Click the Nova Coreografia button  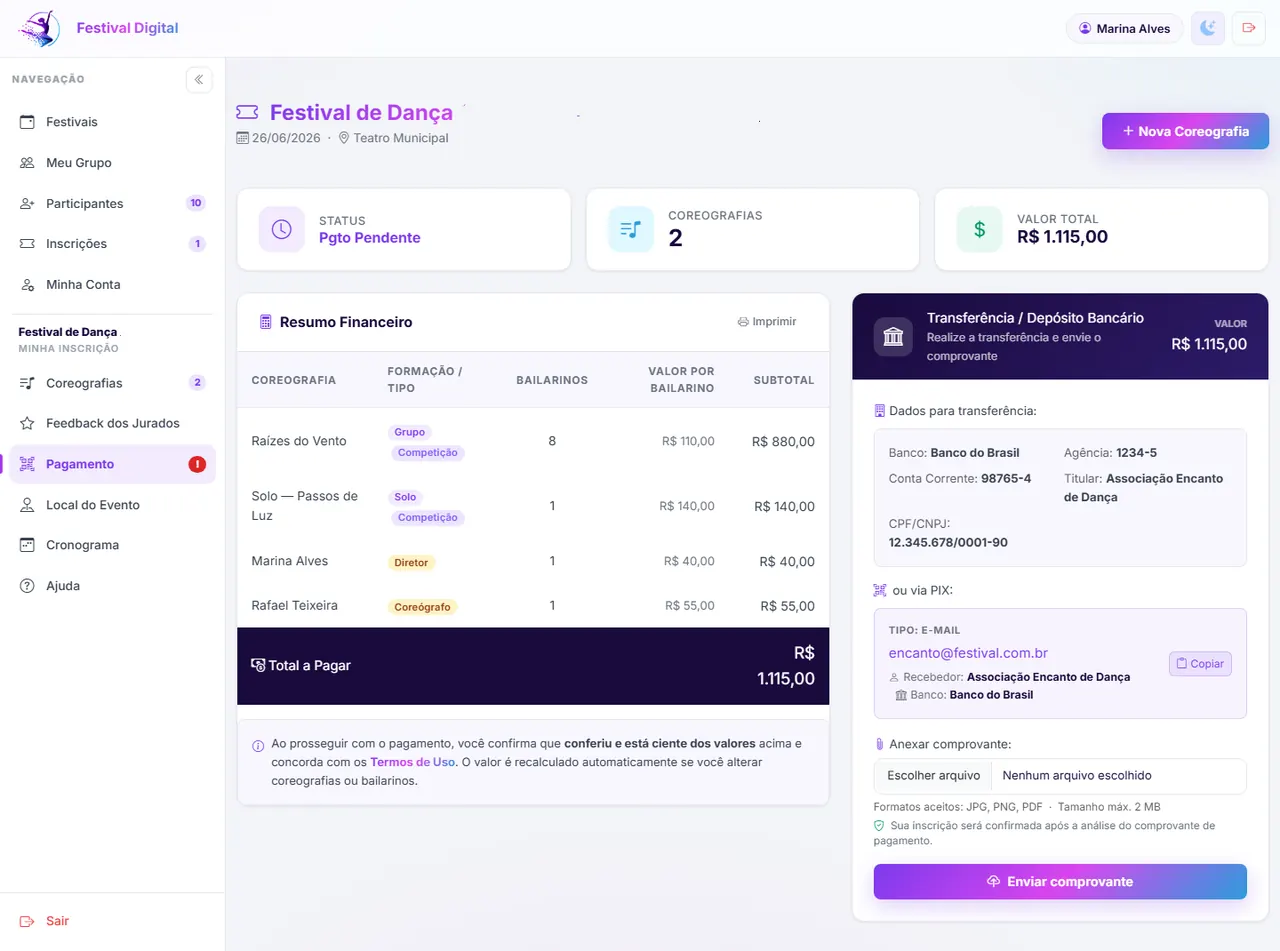(1185, 131)
